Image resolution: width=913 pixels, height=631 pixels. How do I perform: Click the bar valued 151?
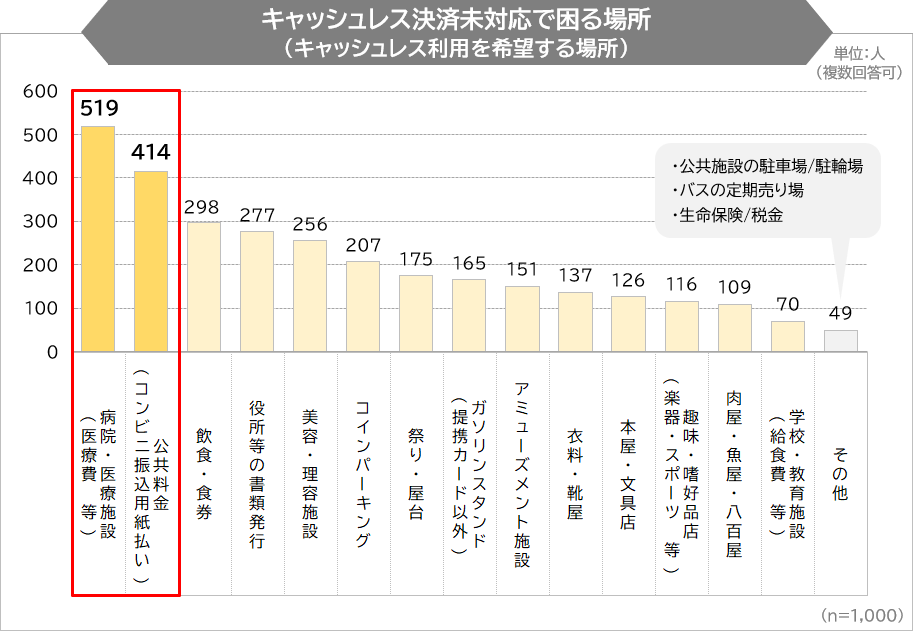tap(522, 319)
